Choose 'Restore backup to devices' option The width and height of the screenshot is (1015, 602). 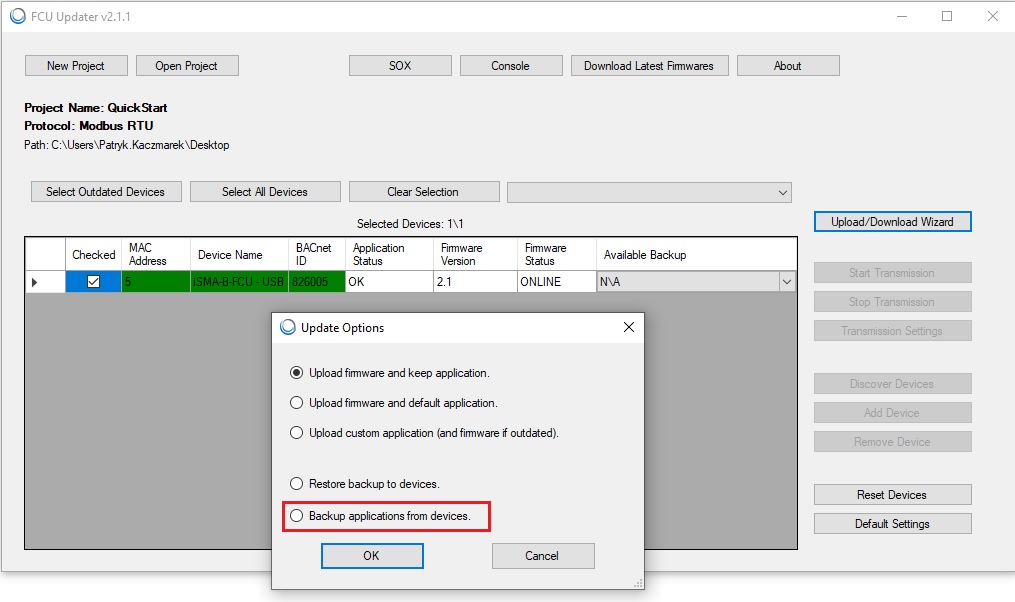(296, 484)
